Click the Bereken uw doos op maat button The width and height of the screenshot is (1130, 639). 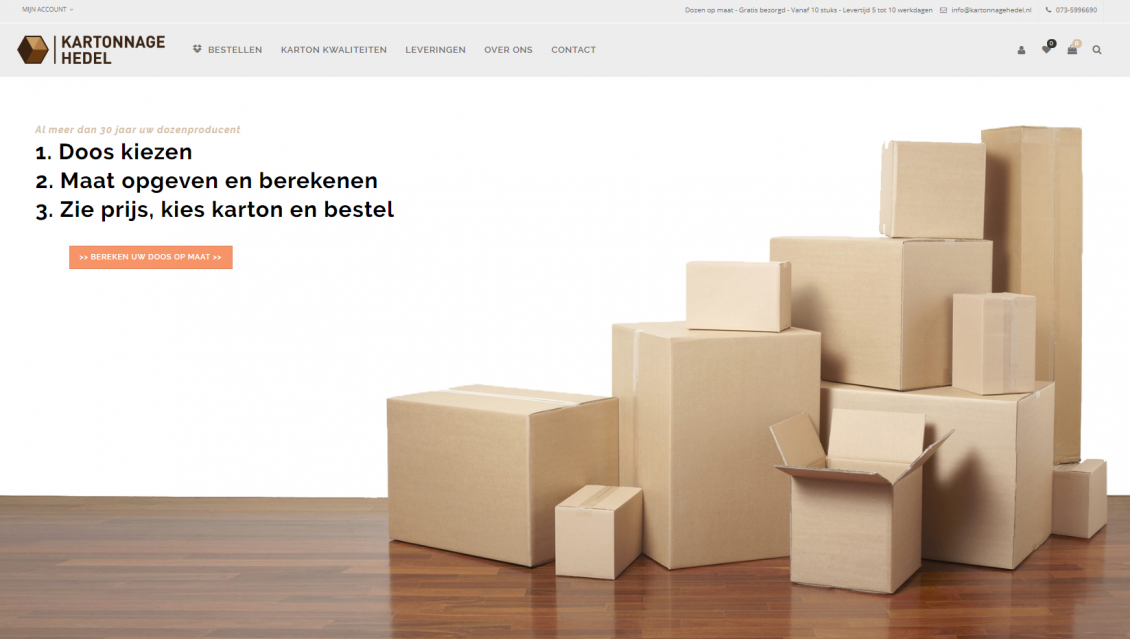pyautogui.click(x=151, y=257)
